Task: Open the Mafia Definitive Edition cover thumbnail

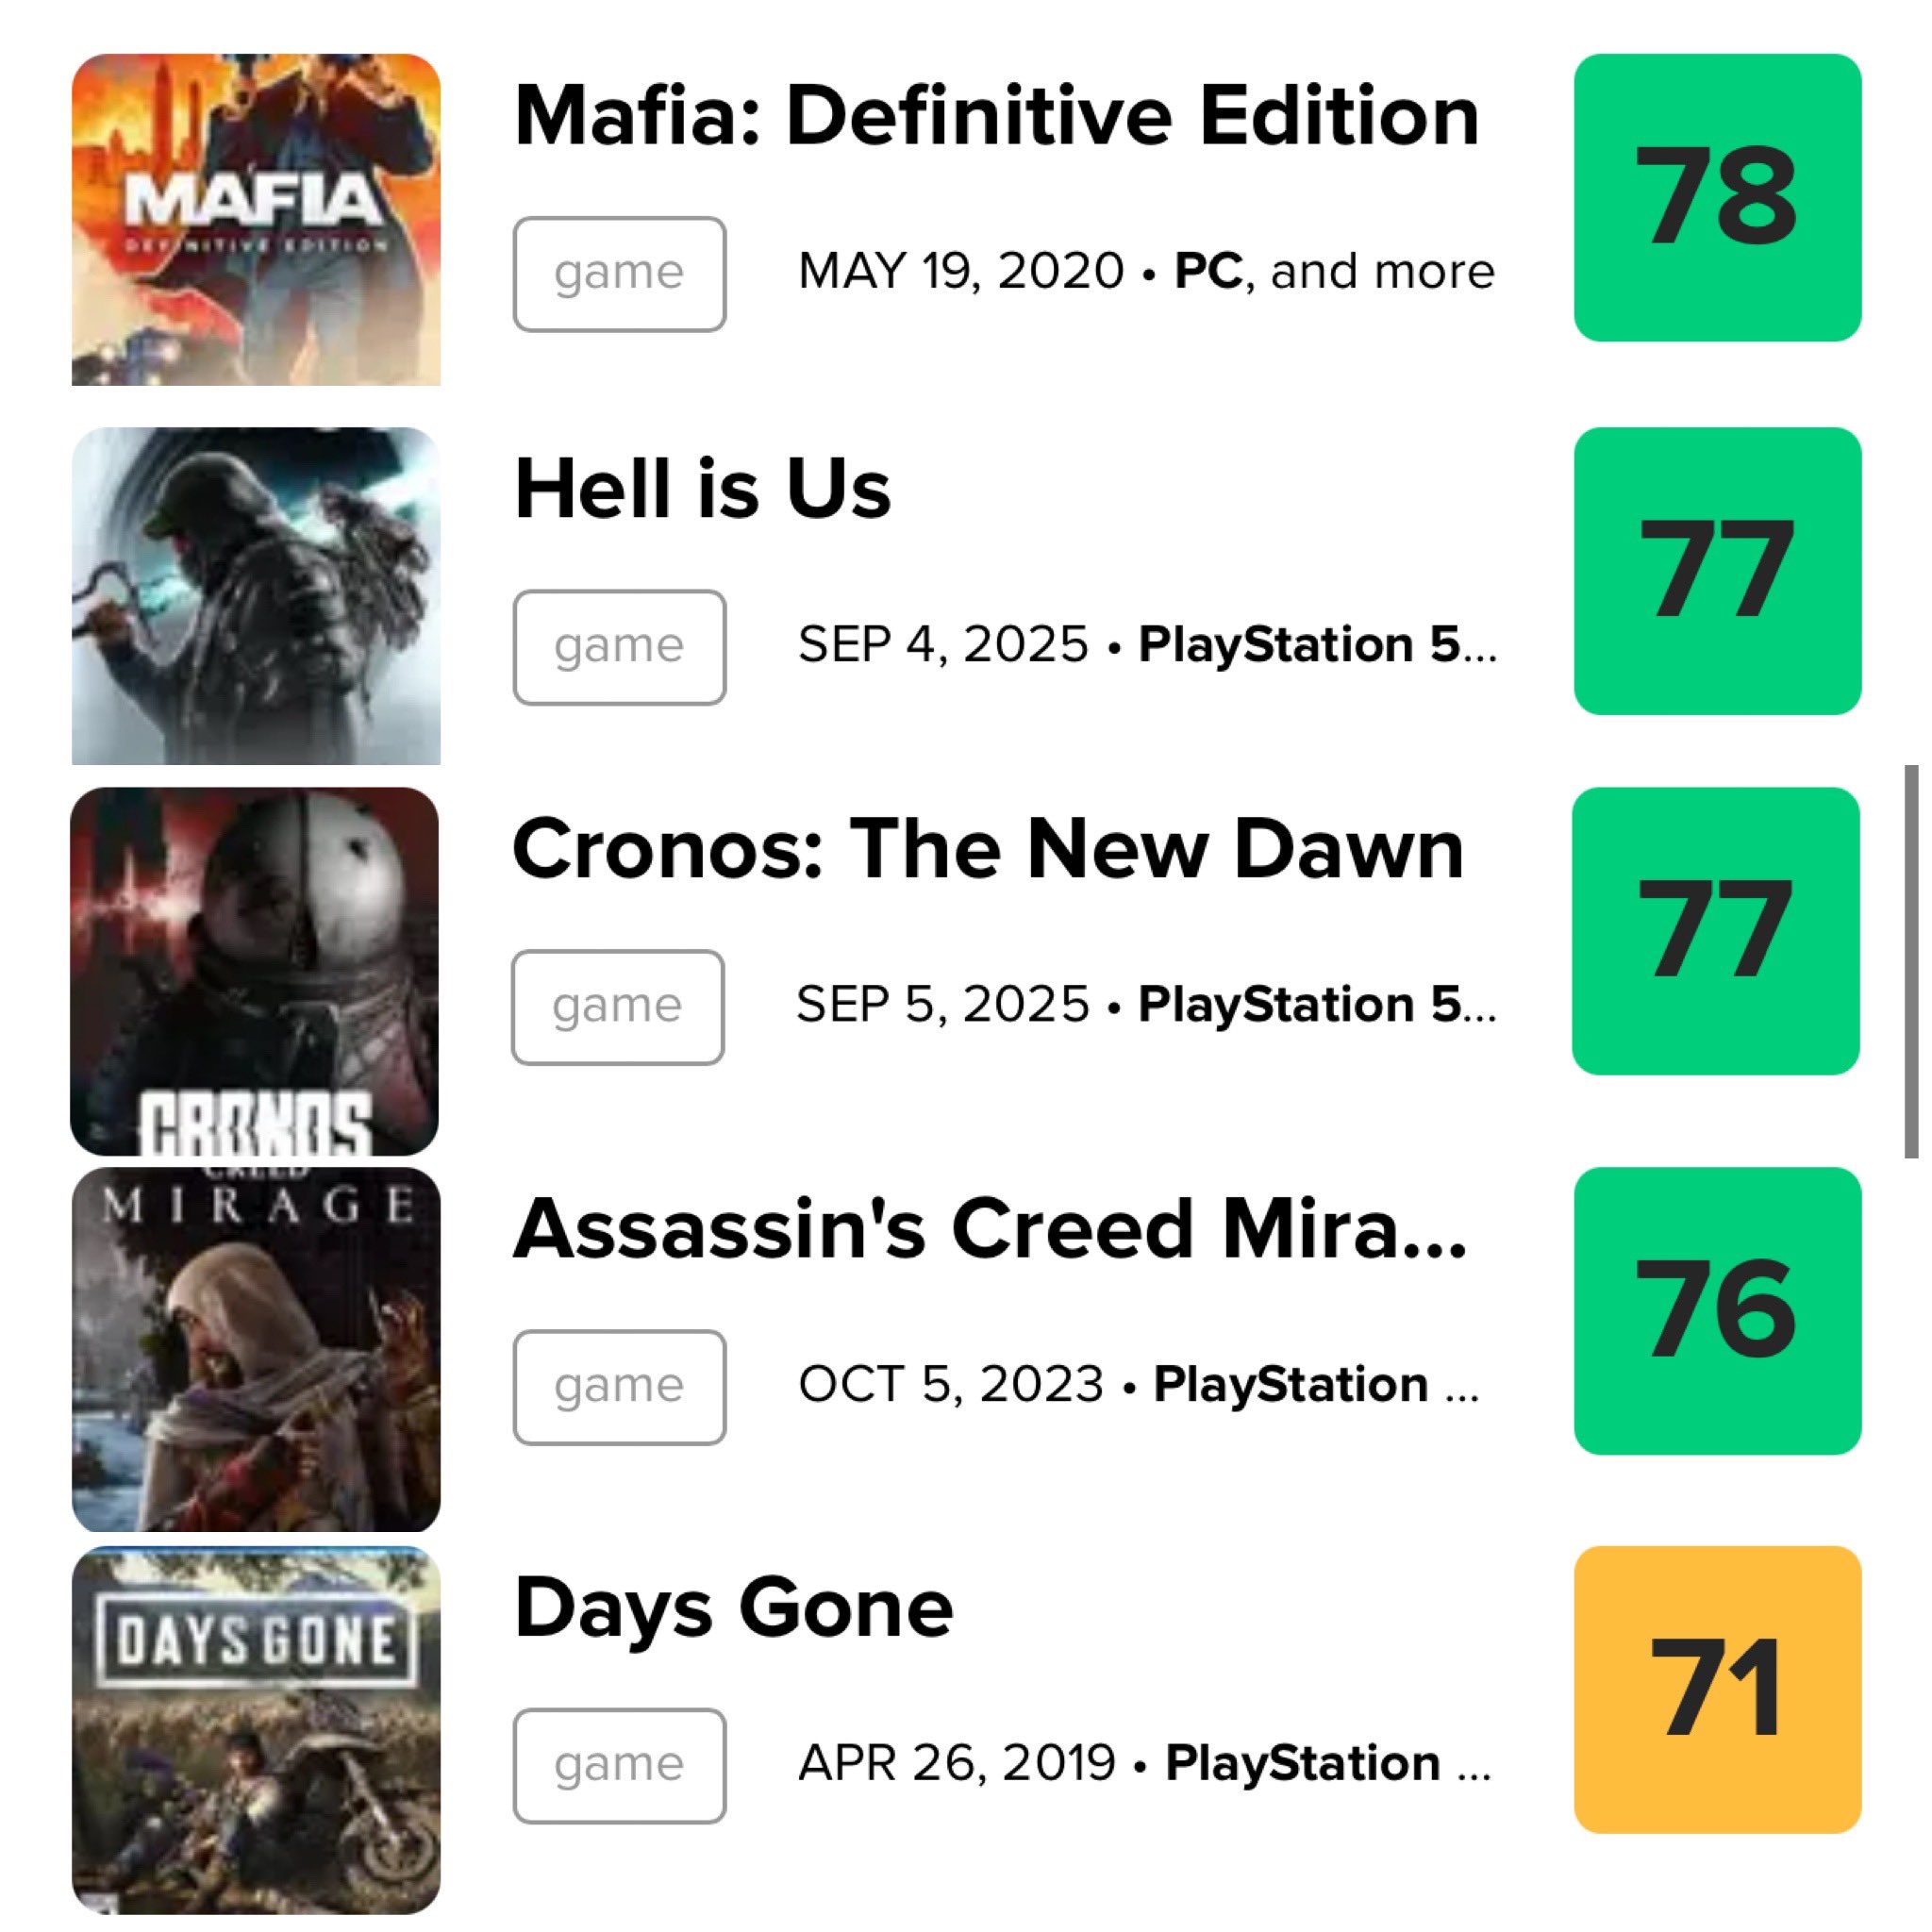Action: tap(256, 219)
